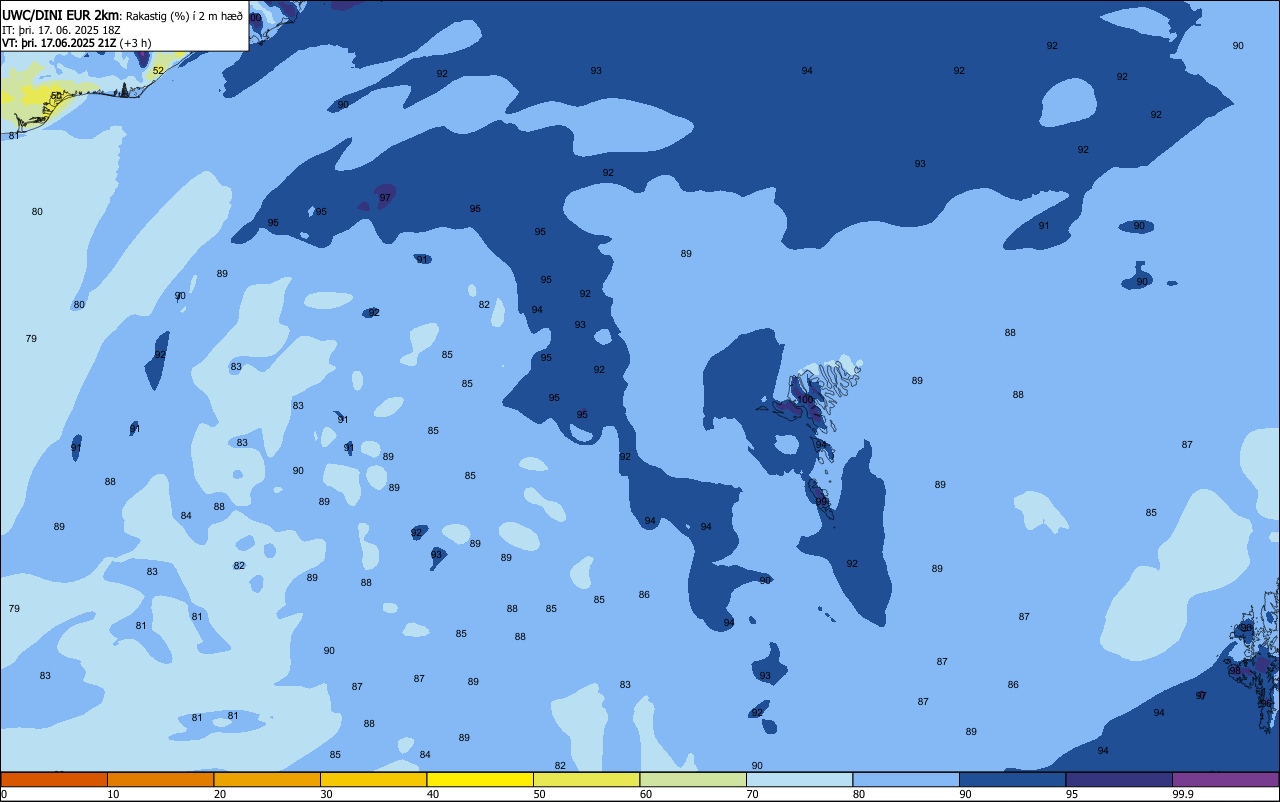
Task: Click the '40' legend tick label
Action: pyautogui.click(x=433, y=794)
